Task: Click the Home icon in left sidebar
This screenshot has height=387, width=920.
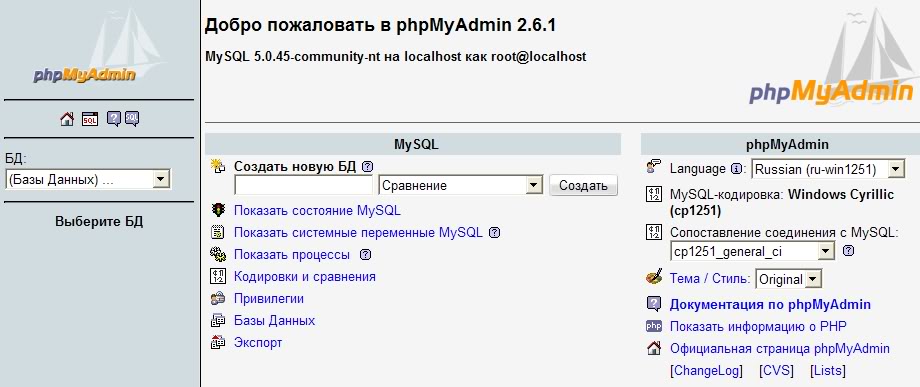Action: tap(67, 119)
